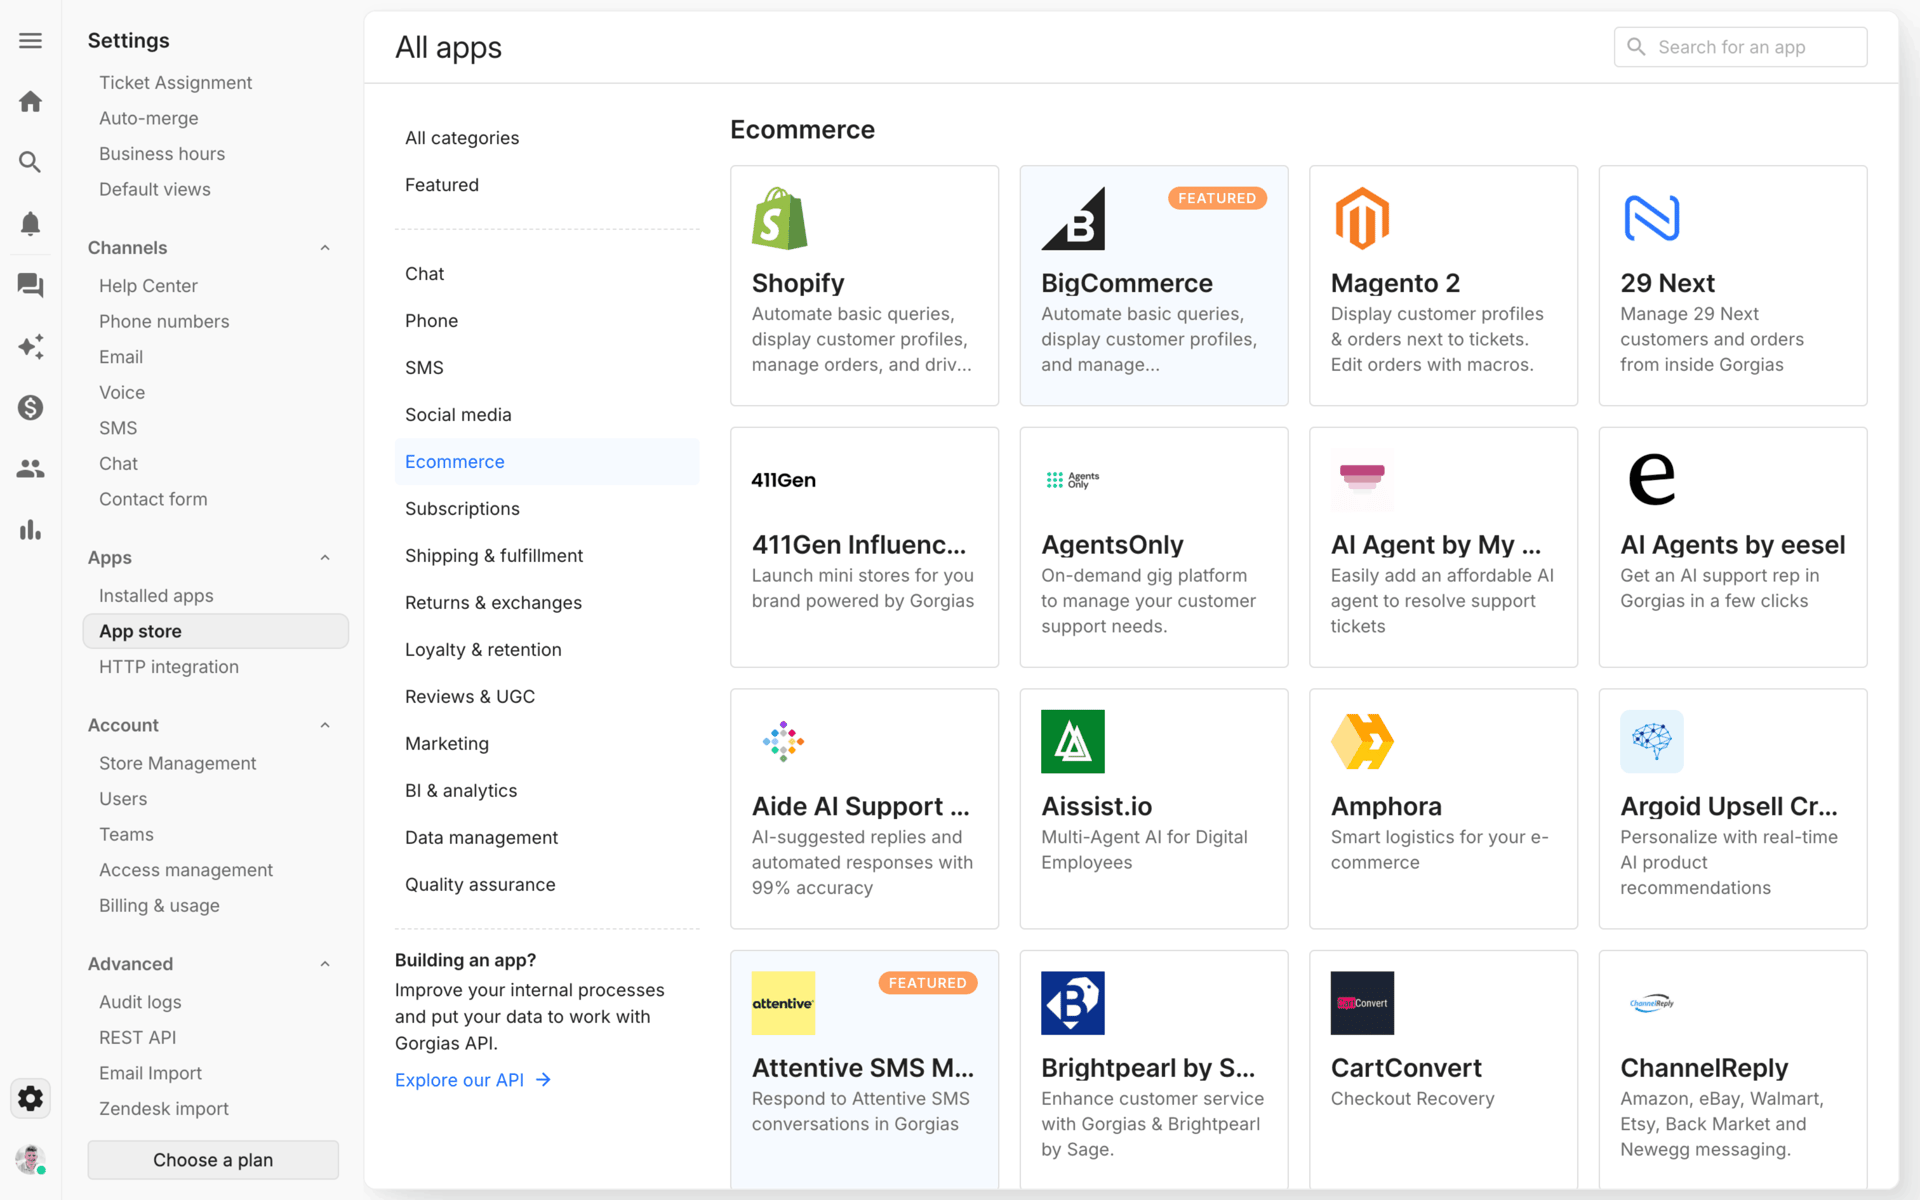Click the Aide AI Support logo icon

point(783,741)
